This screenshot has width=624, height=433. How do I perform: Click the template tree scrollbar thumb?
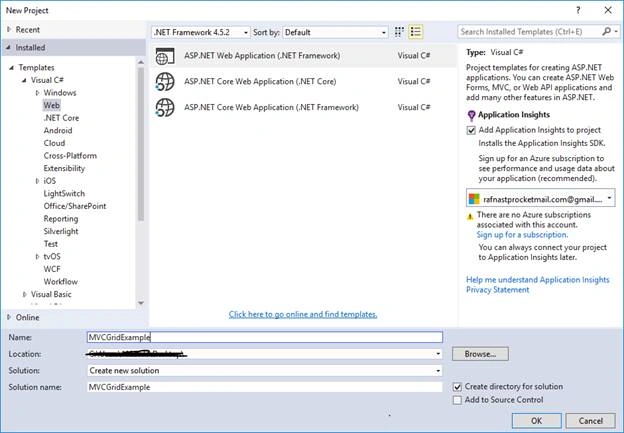coord(141,144)
